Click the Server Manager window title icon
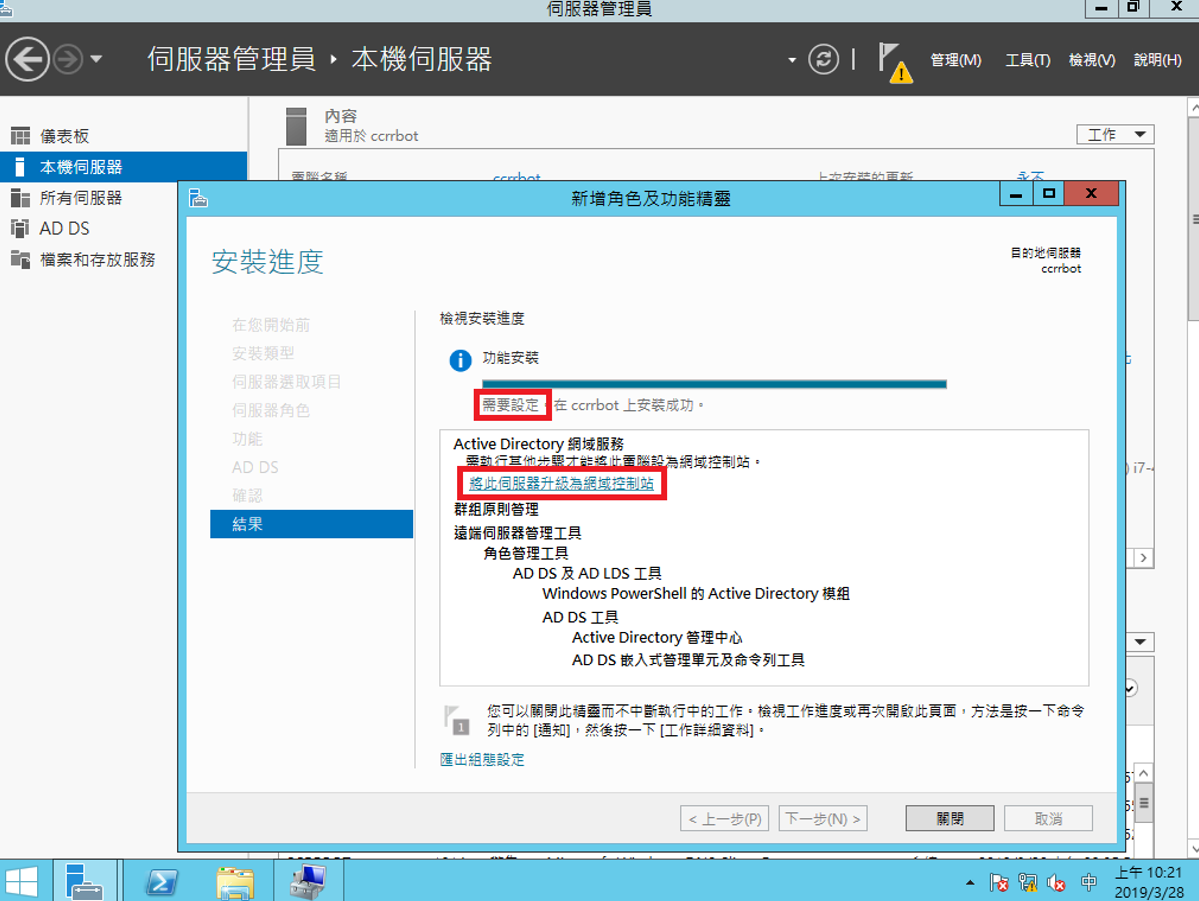This screenshot has height=901, width=1199. tap(5, 8)
